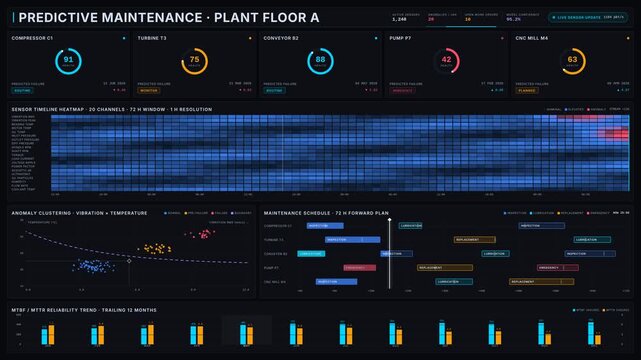
Task: Open Pump P7 Replacement task bar
Action: (445, 268)
